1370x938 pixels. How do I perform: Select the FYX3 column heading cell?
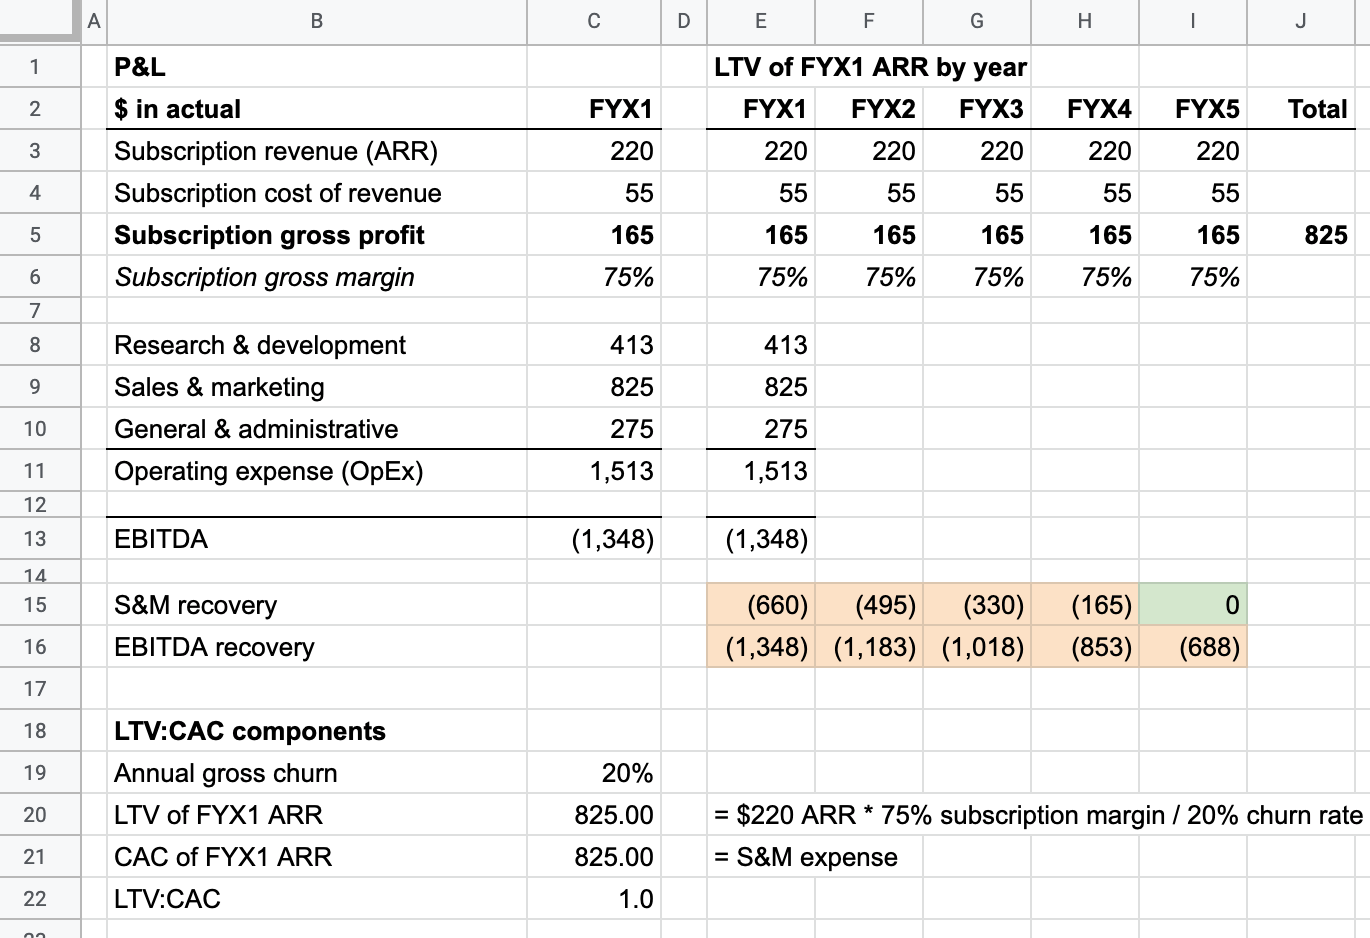point(977,109)
